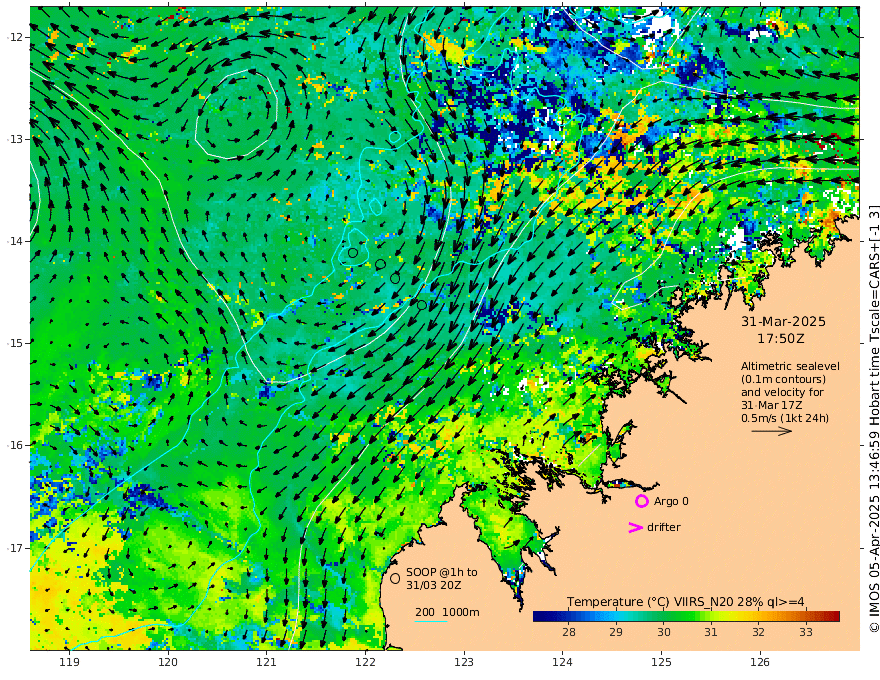The width and height of the screenshot is (880, 680).
Task: Click the colorbar tick label 31
Action: [x=711, y=632]
